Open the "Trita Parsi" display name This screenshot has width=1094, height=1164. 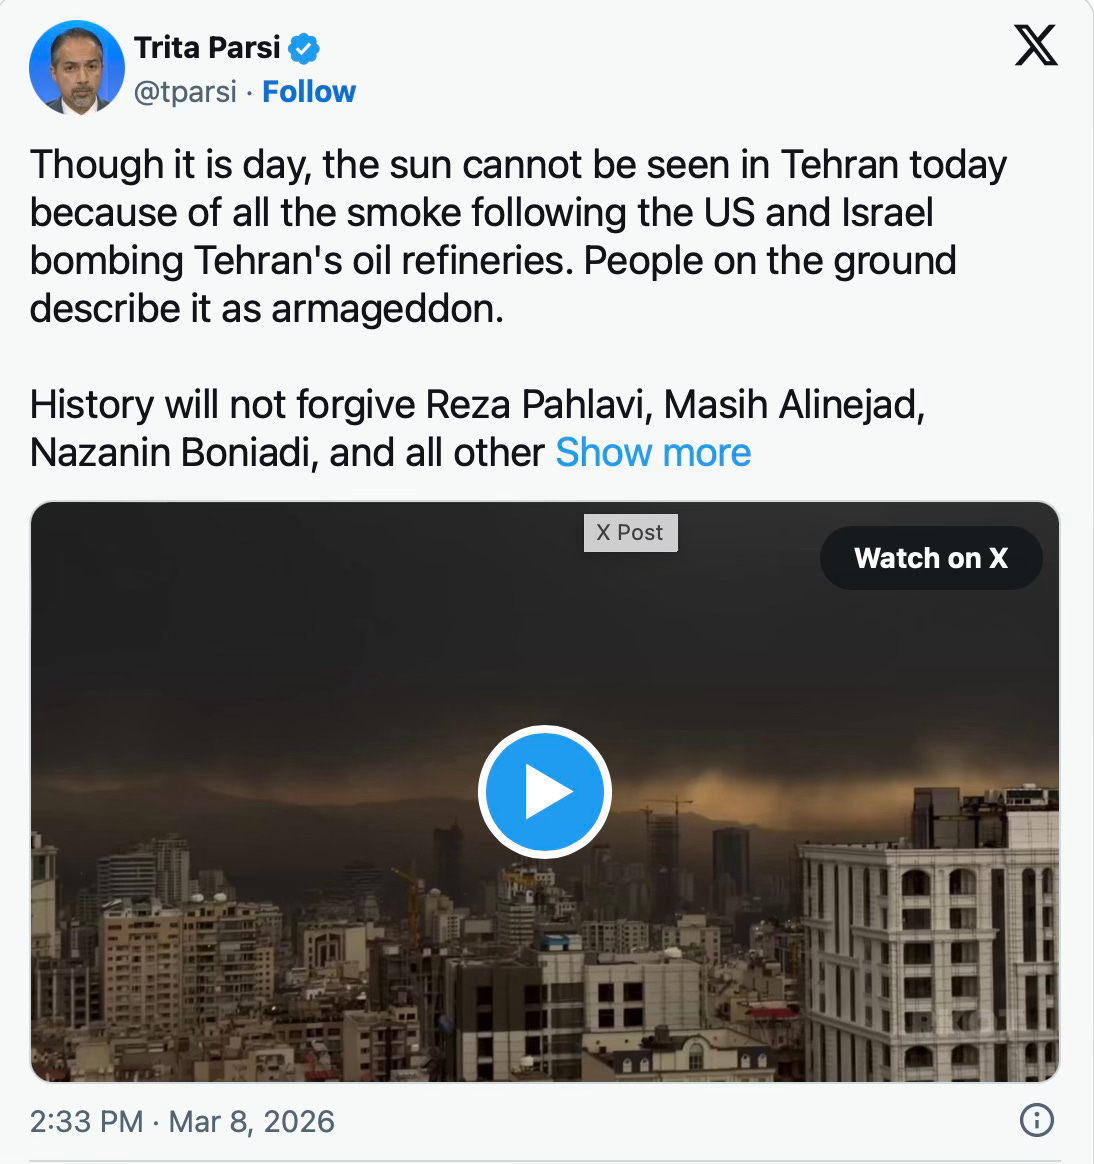207,47
